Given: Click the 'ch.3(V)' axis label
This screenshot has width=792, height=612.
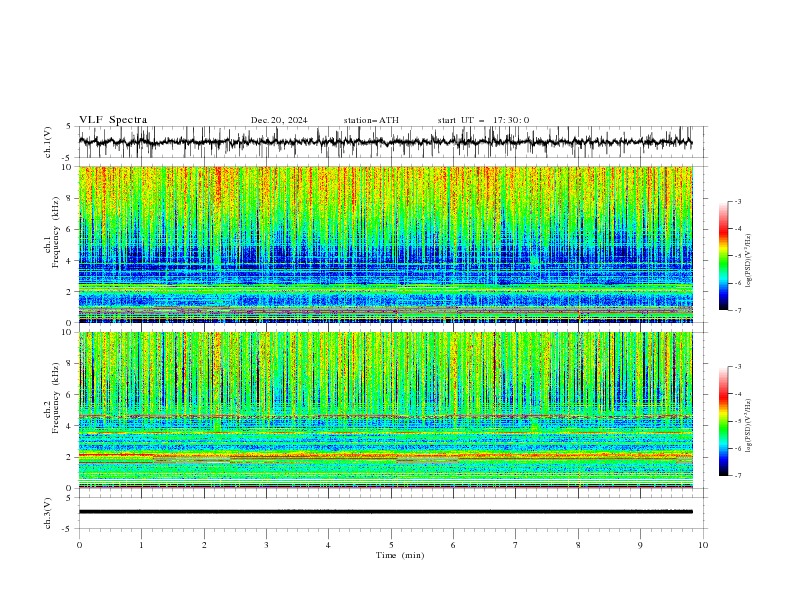Looking at the screenshot, I should pos(48,513).
